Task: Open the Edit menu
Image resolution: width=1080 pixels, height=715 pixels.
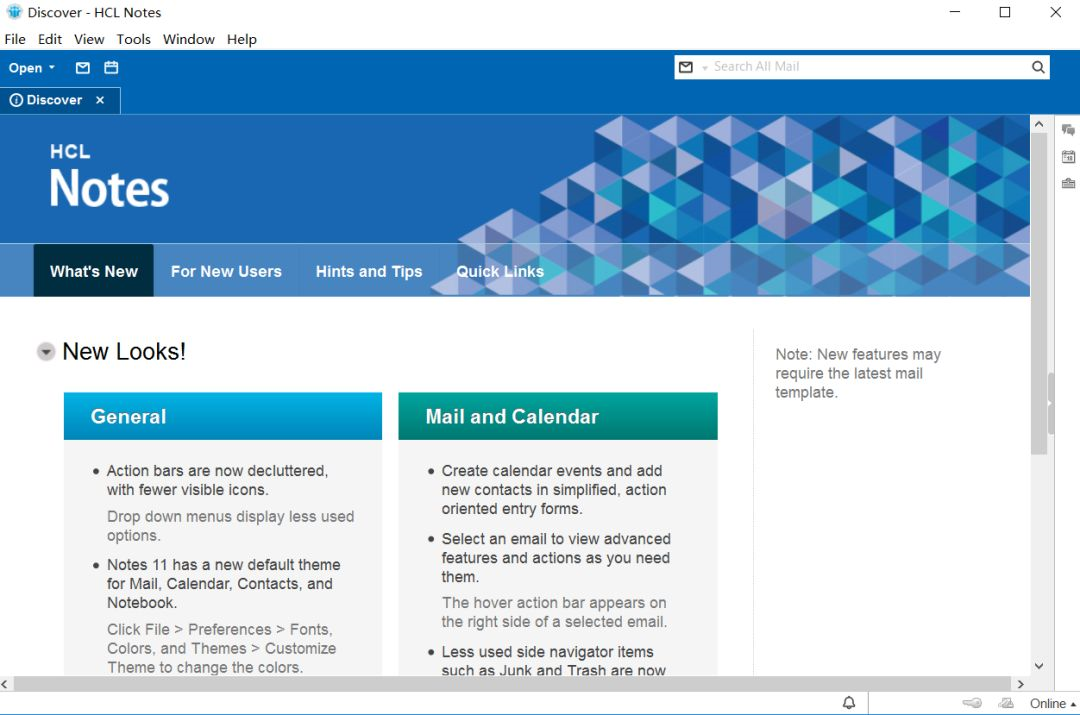Action: (50, 39)
